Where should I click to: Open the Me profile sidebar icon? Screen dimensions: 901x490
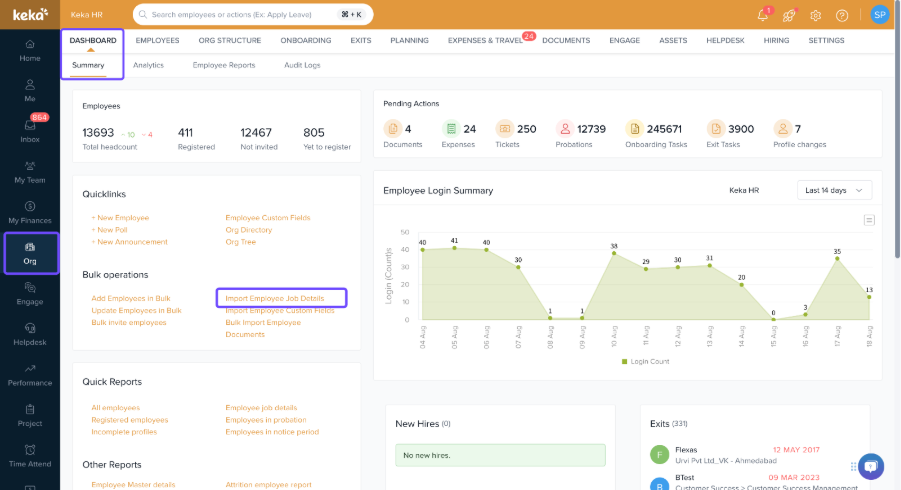[x=30, y=91]
